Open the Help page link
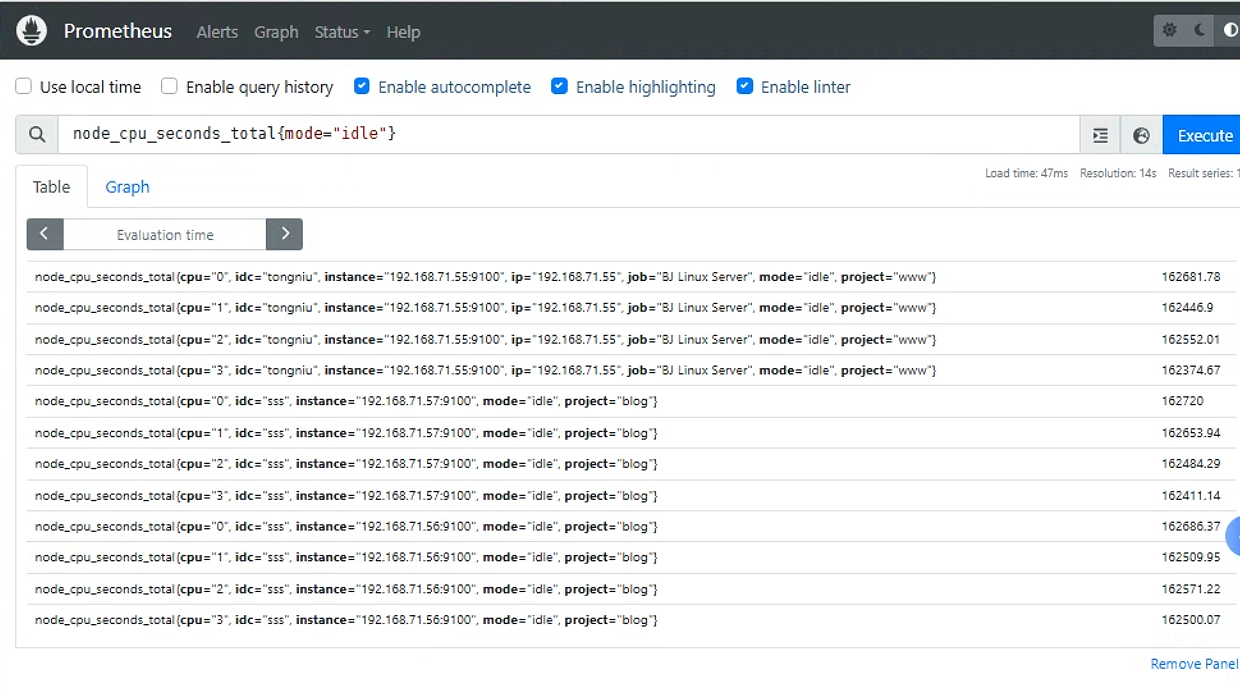The width and height of the screenshot is (1240, 689). pyautogui.click(x=403, y=32)
